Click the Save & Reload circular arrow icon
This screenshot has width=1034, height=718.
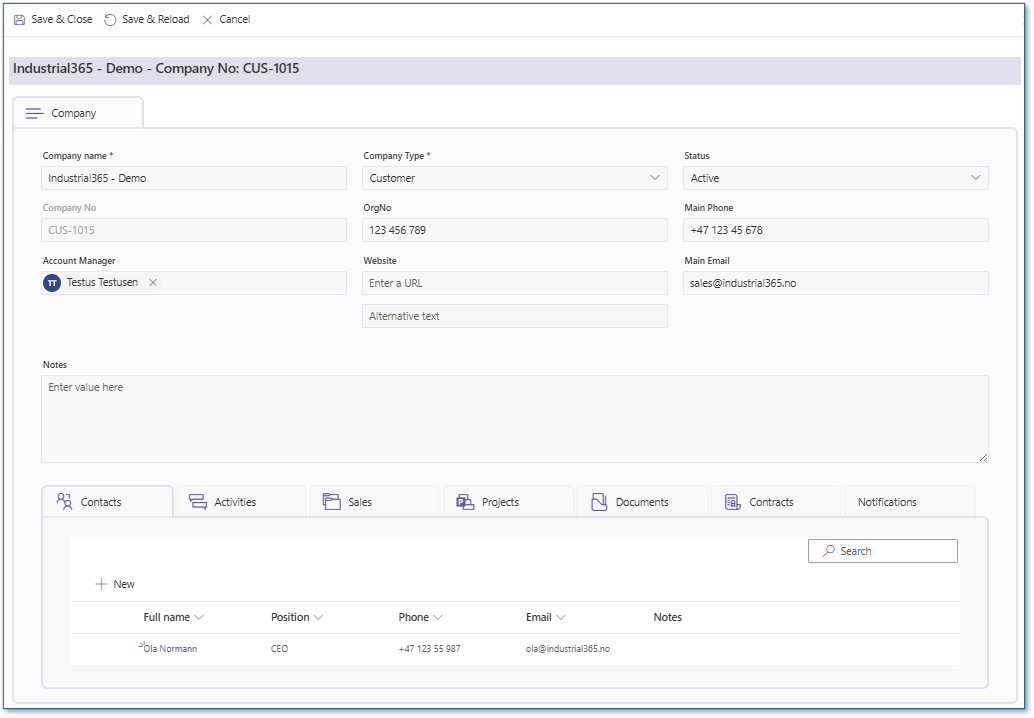coord(110,20)
